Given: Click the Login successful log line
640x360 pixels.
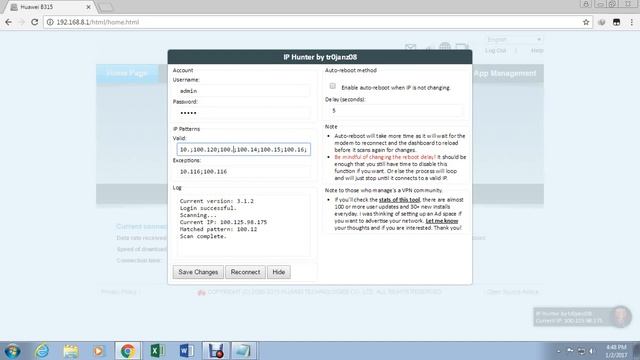Looking at the screenshot, I should coord(208,208).
